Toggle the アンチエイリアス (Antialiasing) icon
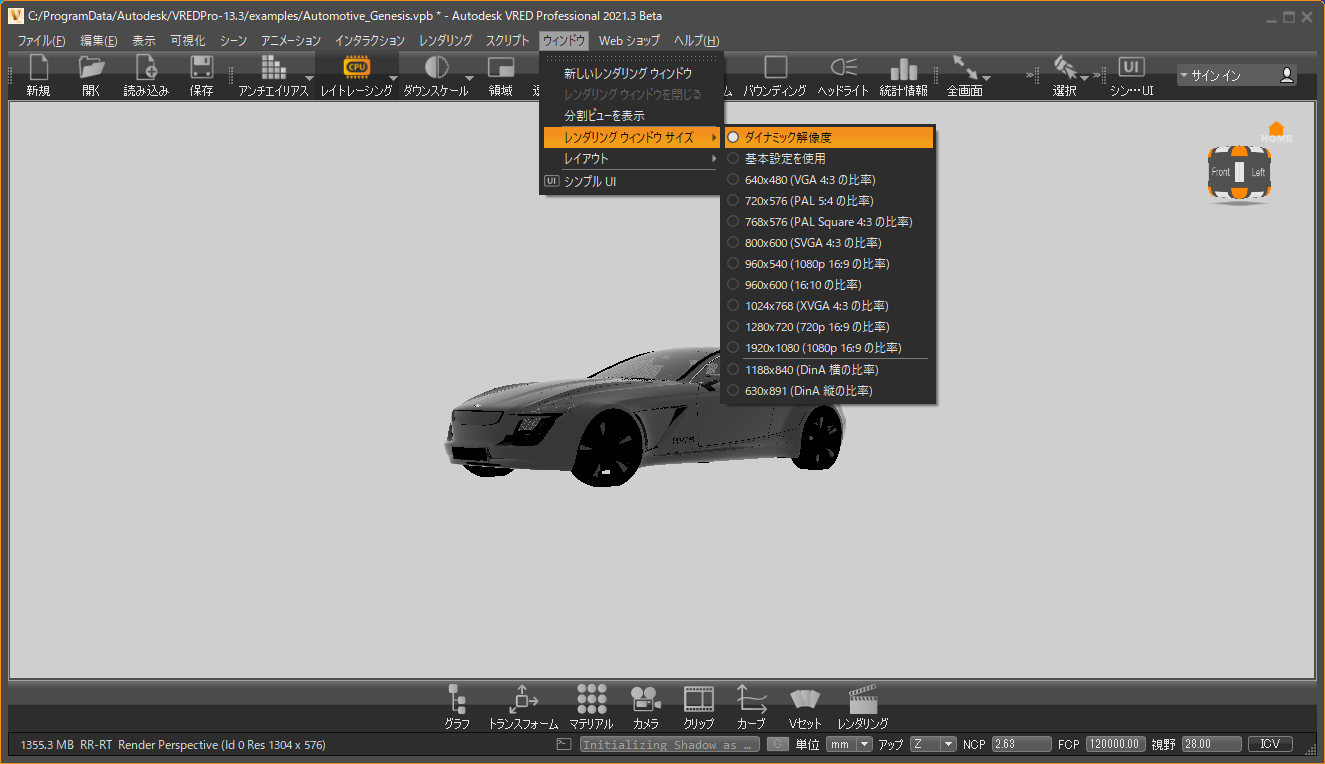Screen dimensions: 1325x764 point(273,67)
